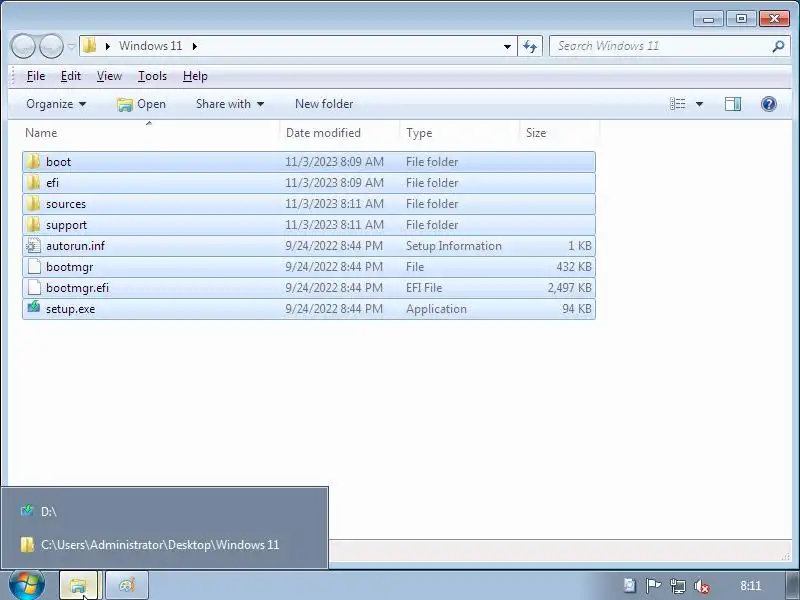Select the bootmgr file name
This screenshot has height=600, width=800.
tap(70, 267)
